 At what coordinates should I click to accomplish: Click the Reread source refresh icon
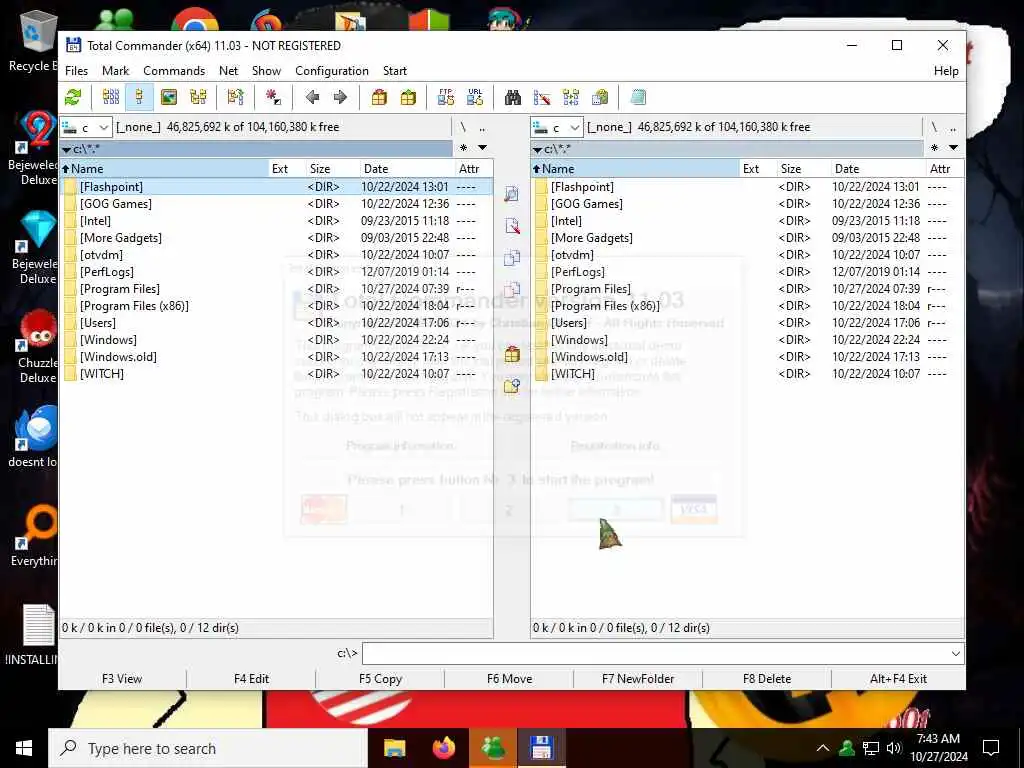[73, 97]
